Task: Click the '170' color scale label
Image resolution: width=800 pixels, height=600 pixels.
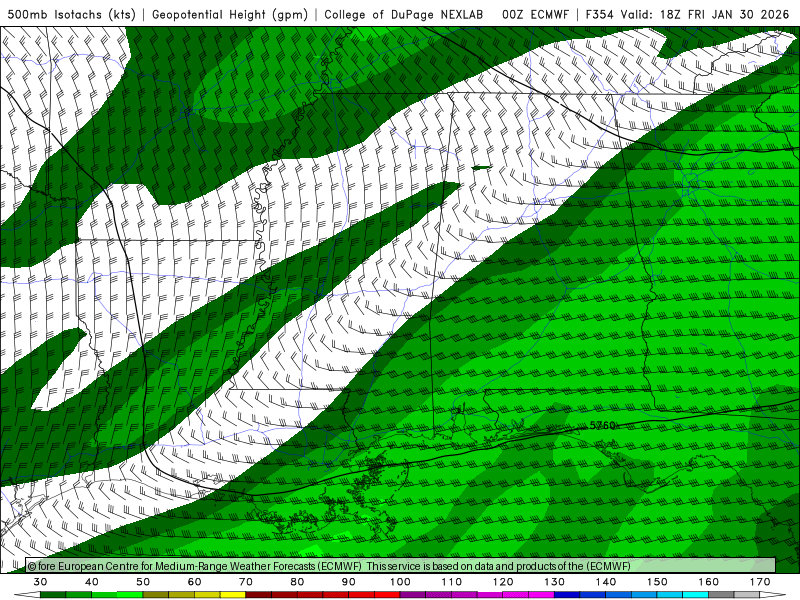Action: [x=760, y=582]
